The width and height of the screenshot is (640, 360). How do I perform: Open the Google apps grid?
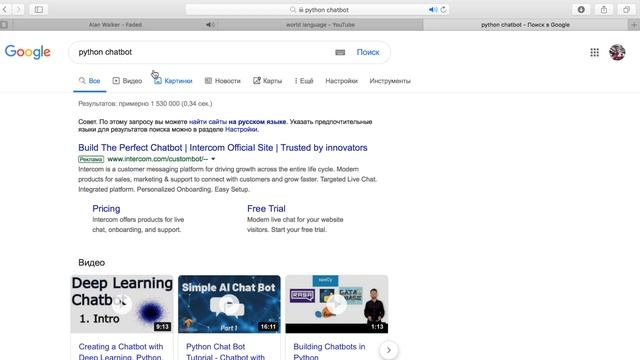tap(594, 52)
